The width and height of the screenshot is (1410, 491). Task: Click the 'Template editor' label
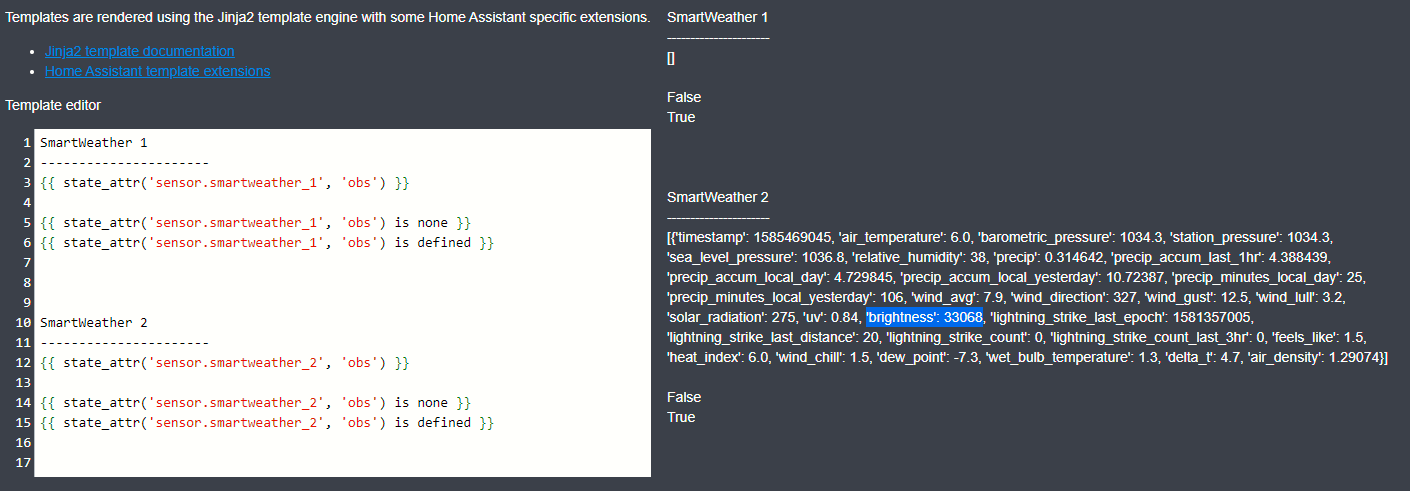[53, 105]
